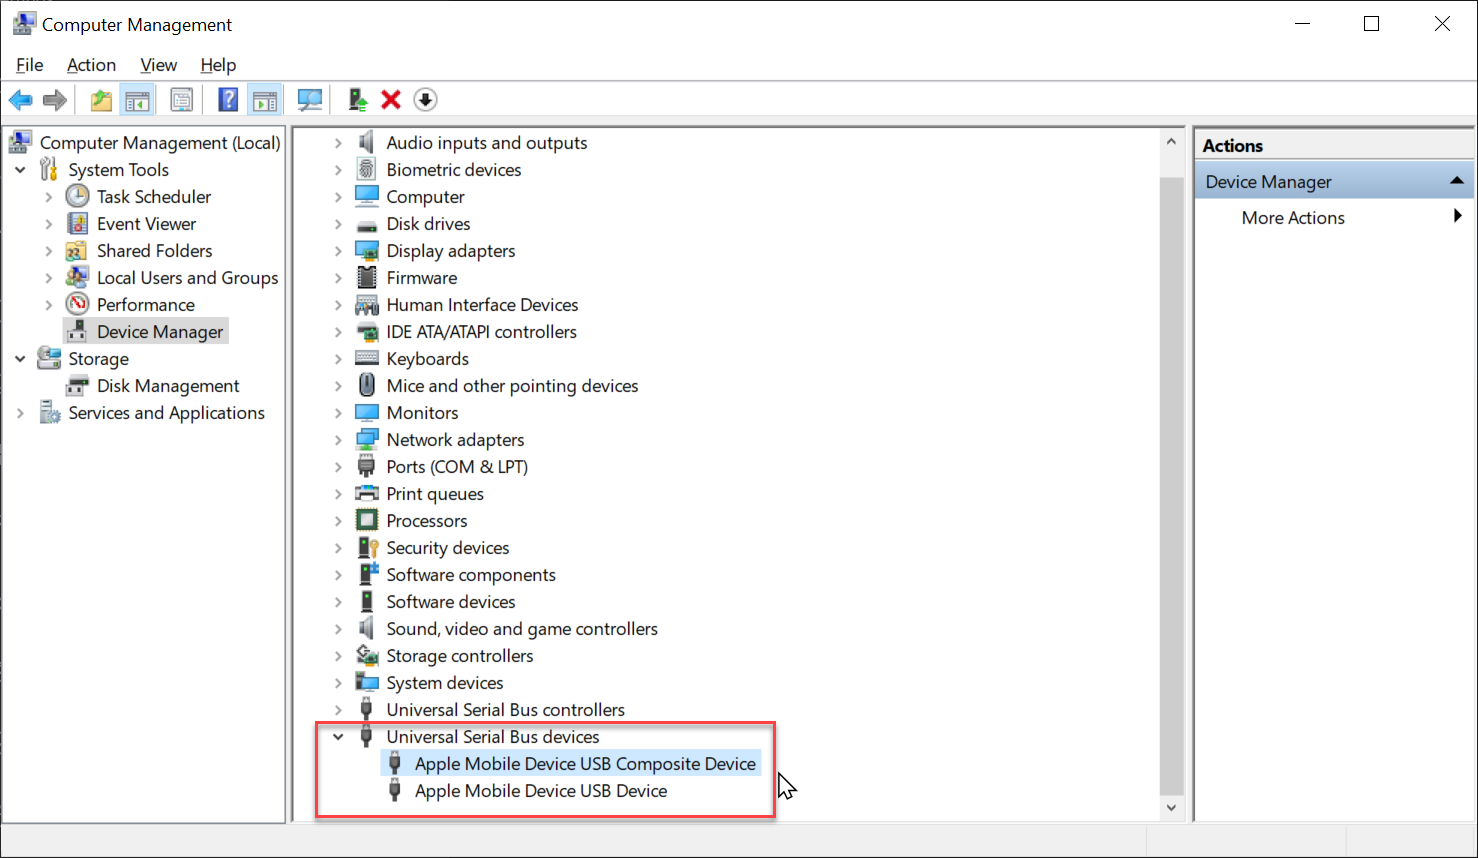Click the Security devices key icon
1478x858 pixels.
point(367,548)
